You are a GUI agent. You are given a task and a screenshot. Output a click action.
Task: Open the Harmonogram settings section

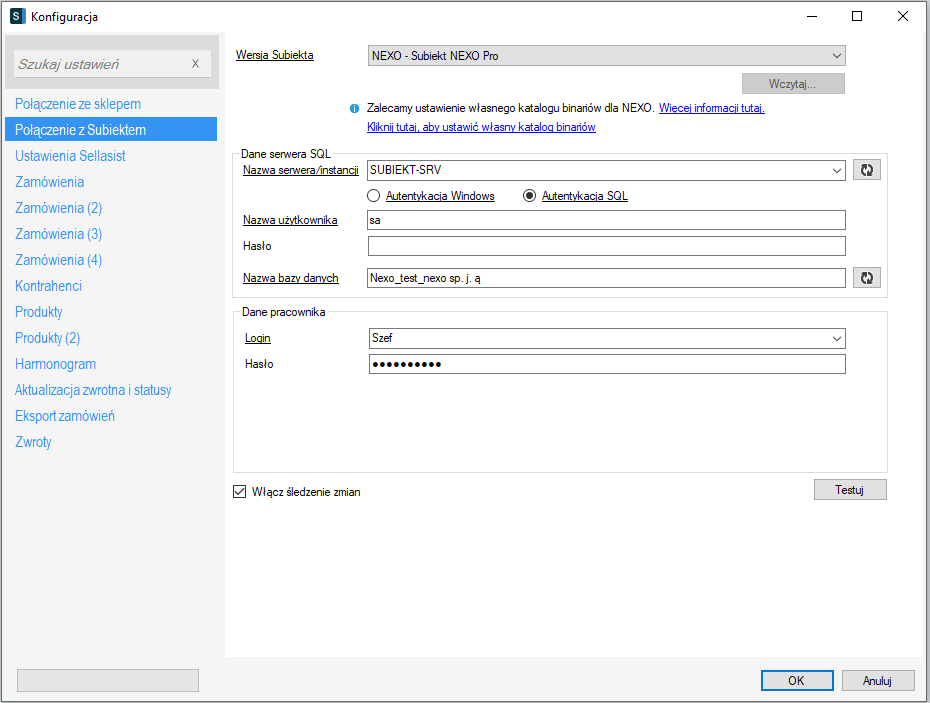(x=56, y=364)
